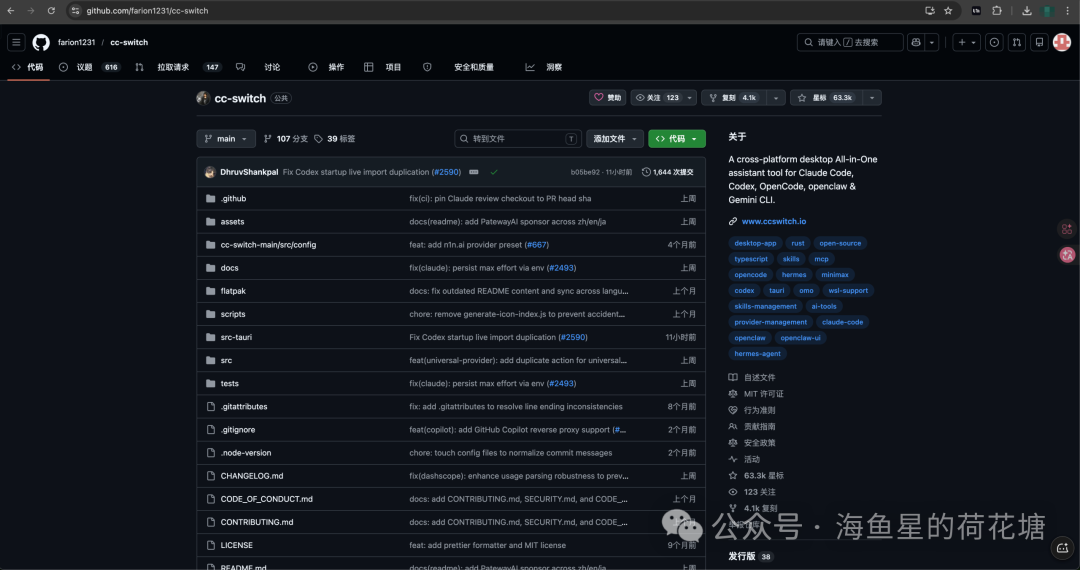
Task: Open the user avatar profile menu
Action: [1062, 42]
